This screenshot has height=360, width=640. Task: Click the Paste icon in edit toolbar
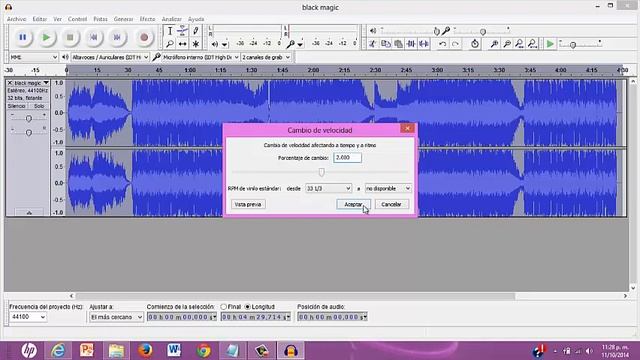(x=398, y=44)
